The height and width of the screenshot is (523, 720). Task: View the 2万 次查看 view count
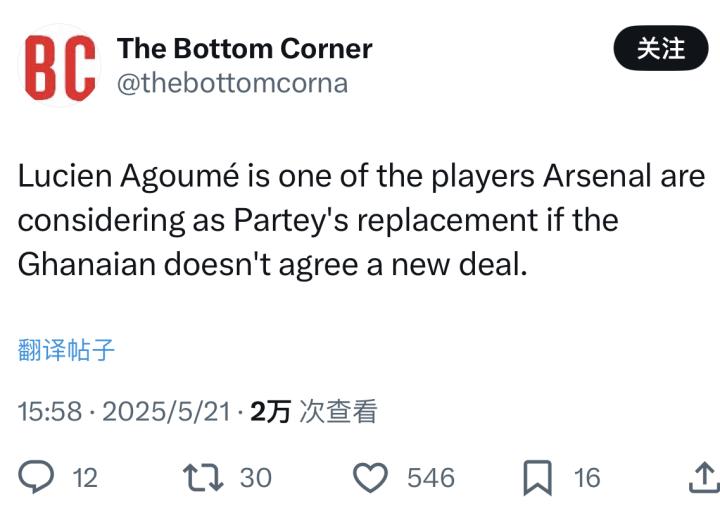point(314,411)
